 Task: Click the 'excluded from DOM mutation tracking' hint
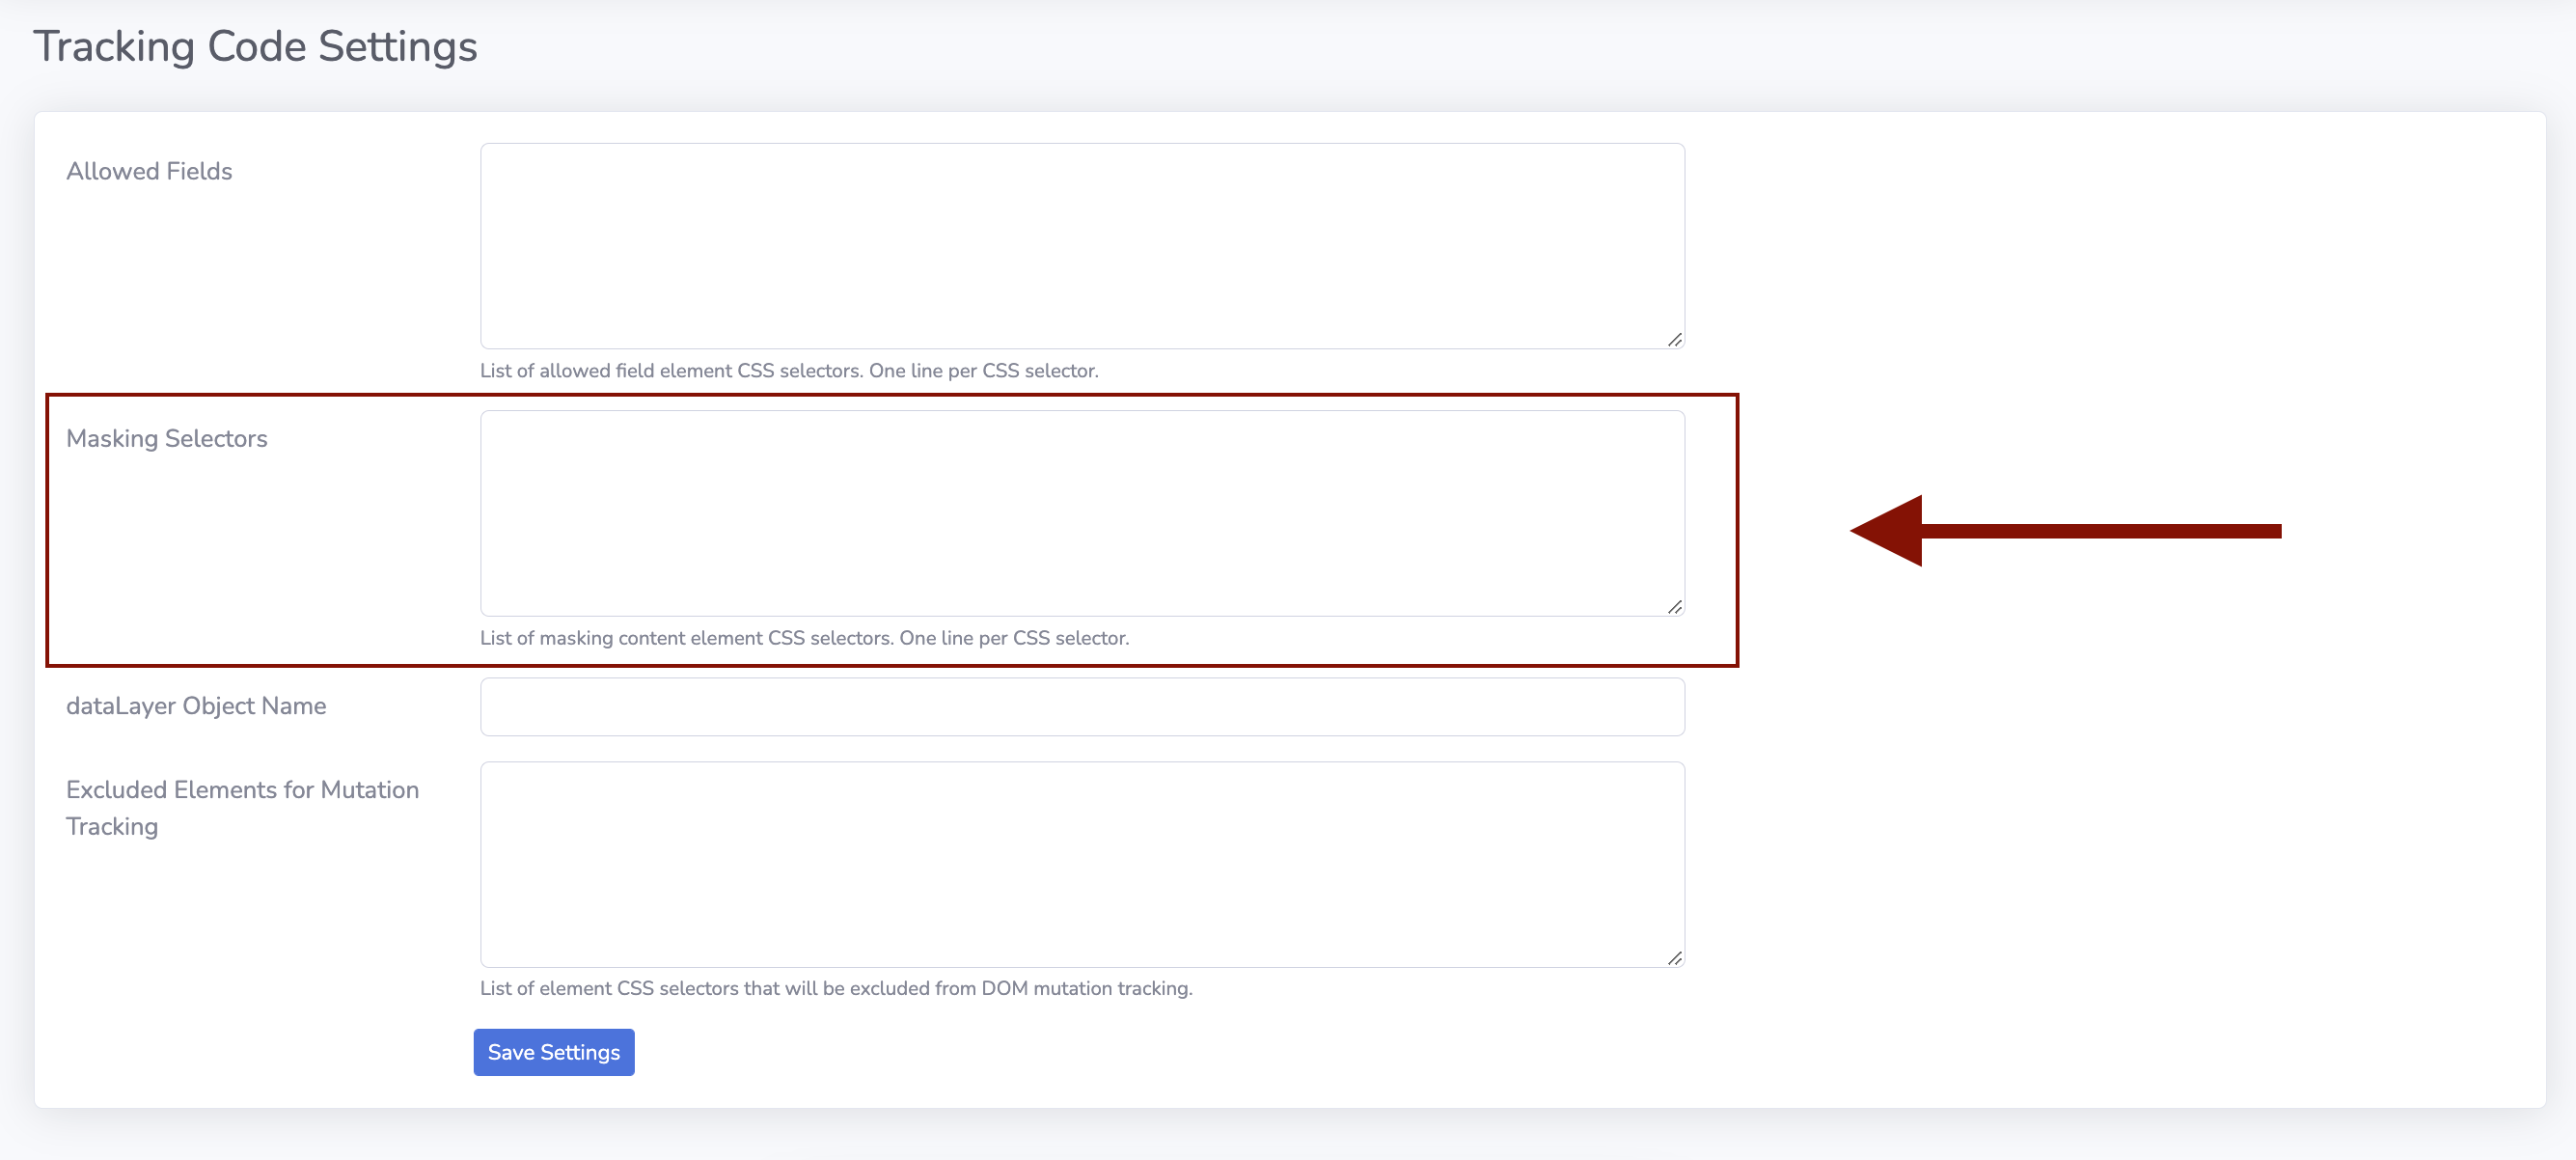click(x=836, y=988)
